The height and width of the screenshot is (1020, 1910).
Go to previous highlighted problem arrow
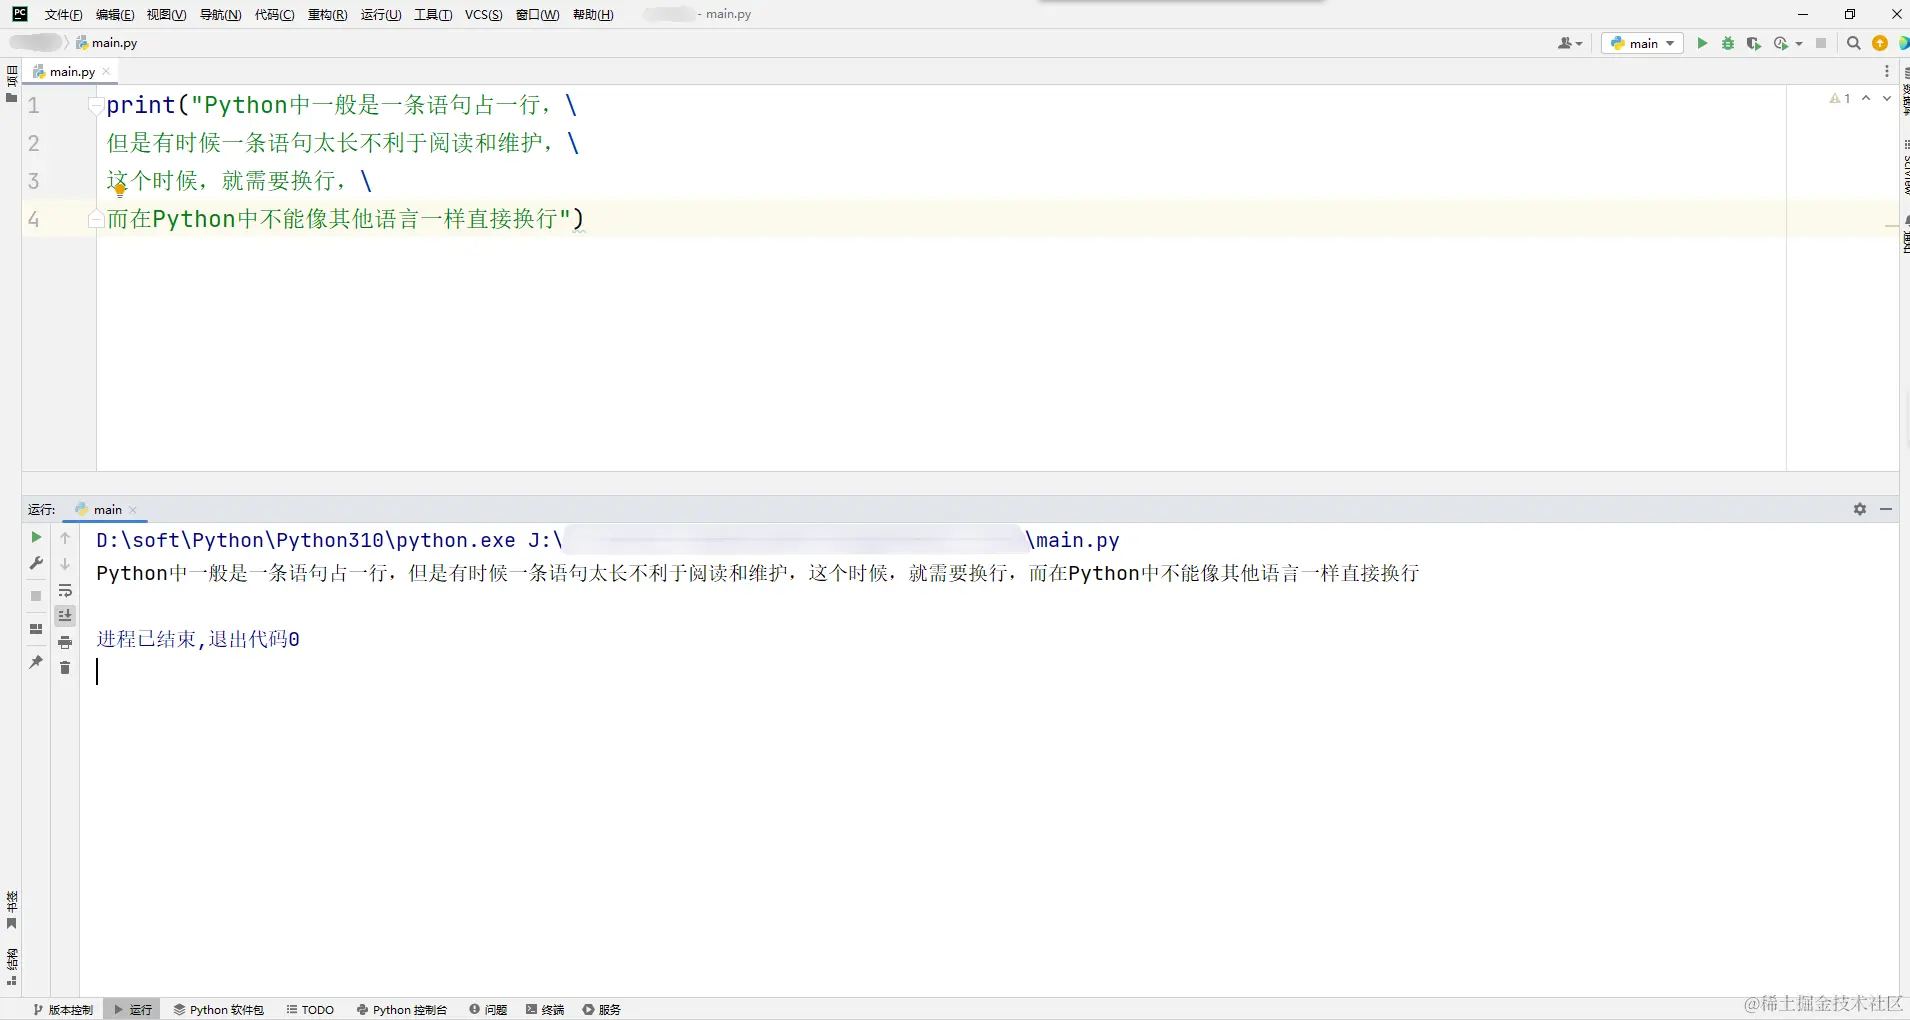pyautogui.click(x=1866, y=98)
